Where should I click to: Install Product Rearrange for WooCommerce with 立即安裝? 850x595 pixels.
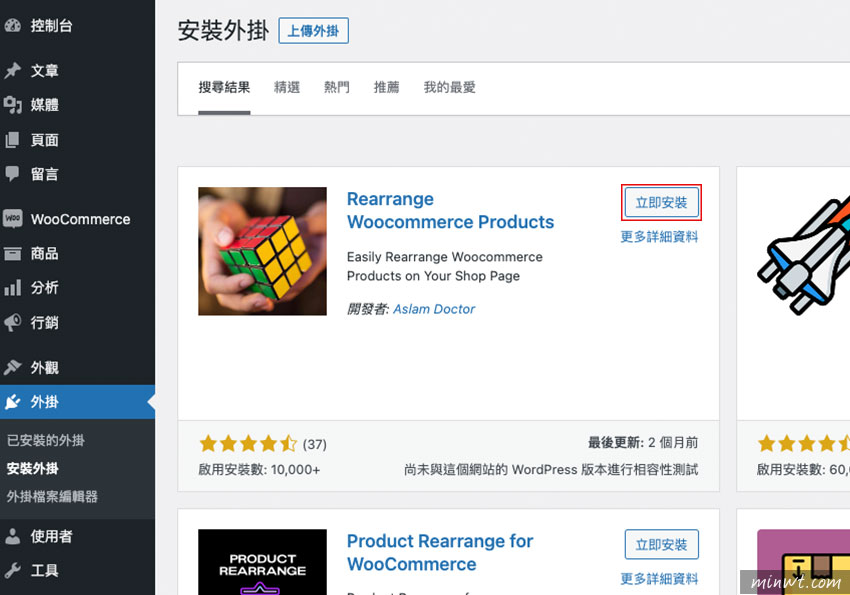tap(661, 545)
